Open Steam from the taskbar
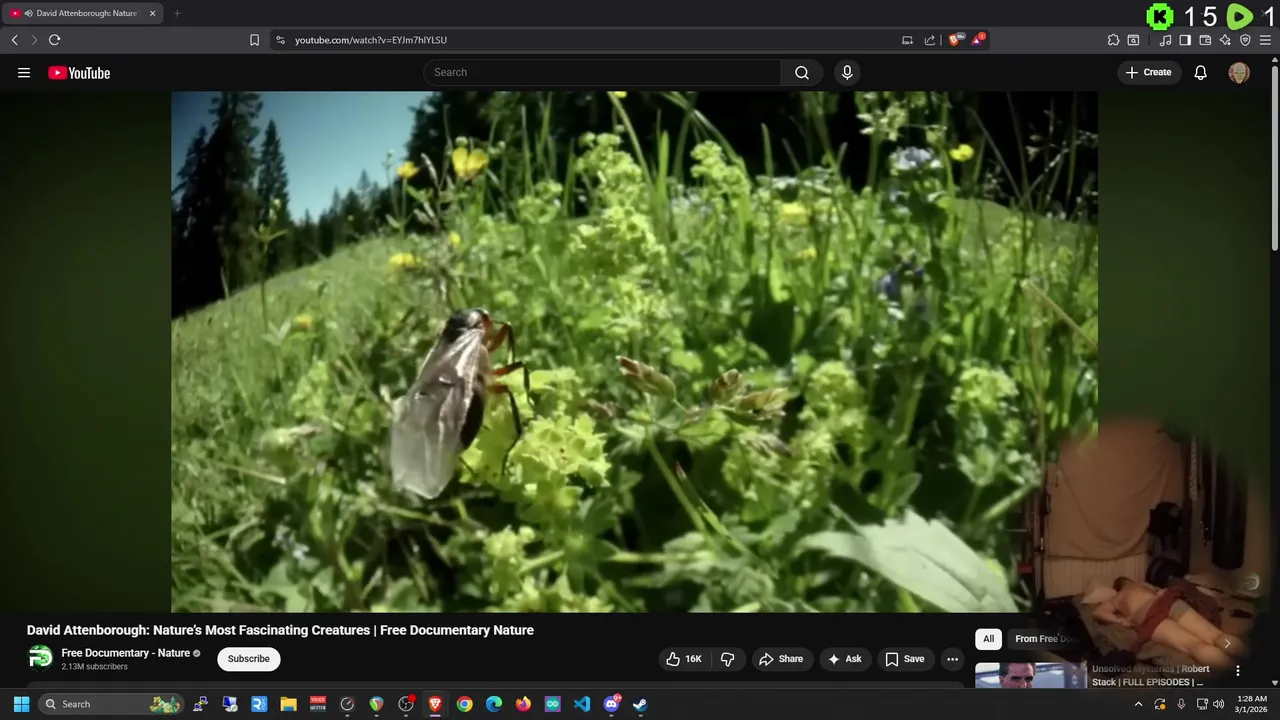Image resolution: width=1280 pixels, height=720 pixels. tap(640, 704)
